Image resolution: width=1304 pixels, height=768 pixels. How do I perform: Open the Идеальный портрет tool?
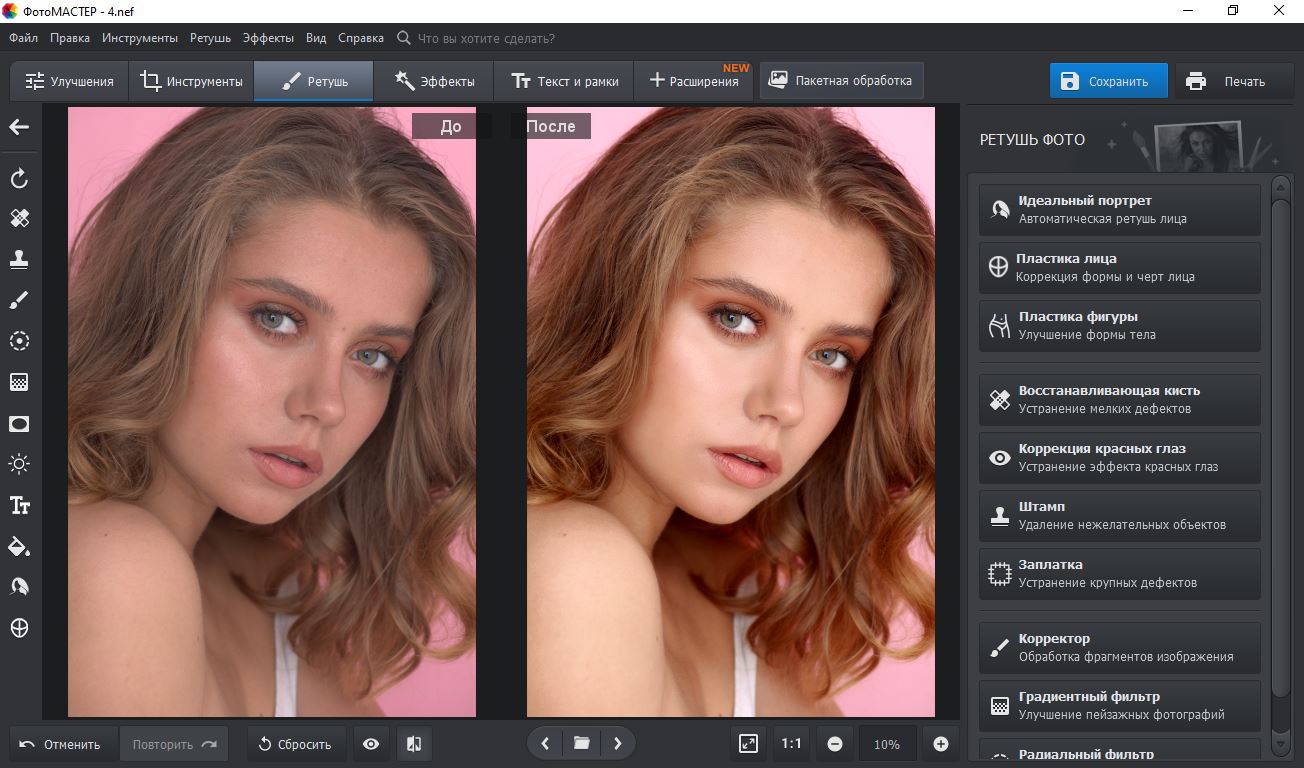pyautogui.click(x=1120, y=209)
